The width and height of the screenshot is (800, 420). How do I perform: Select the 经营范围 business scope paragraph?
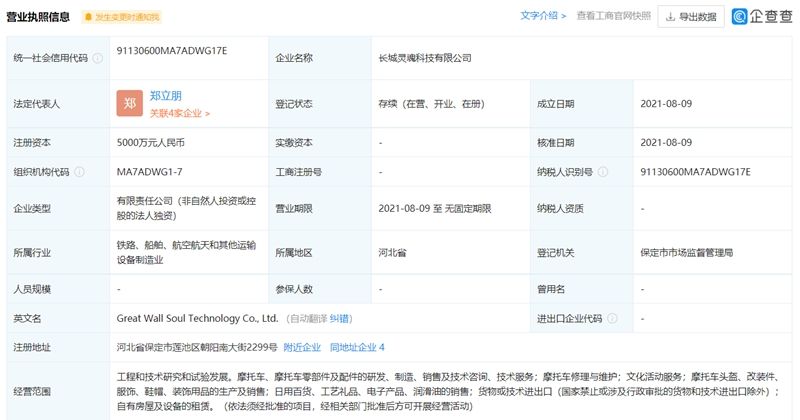tap(448, 391)
